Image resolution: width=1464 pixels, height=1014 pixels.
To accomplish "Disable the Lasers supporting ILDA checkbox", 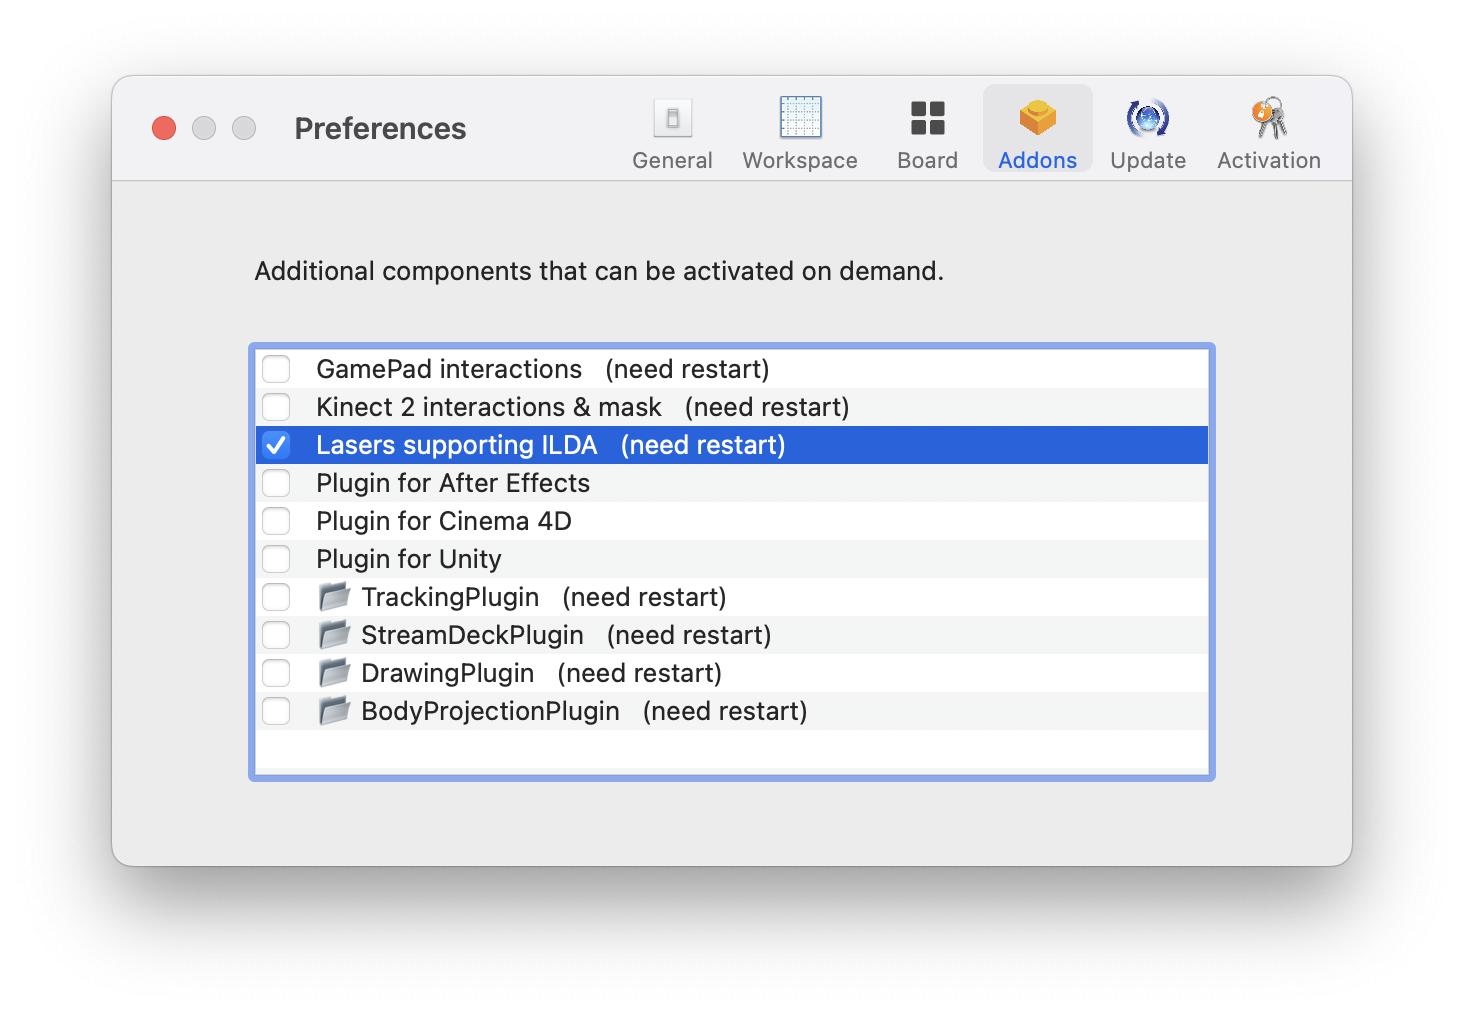I will pos(276,445).
